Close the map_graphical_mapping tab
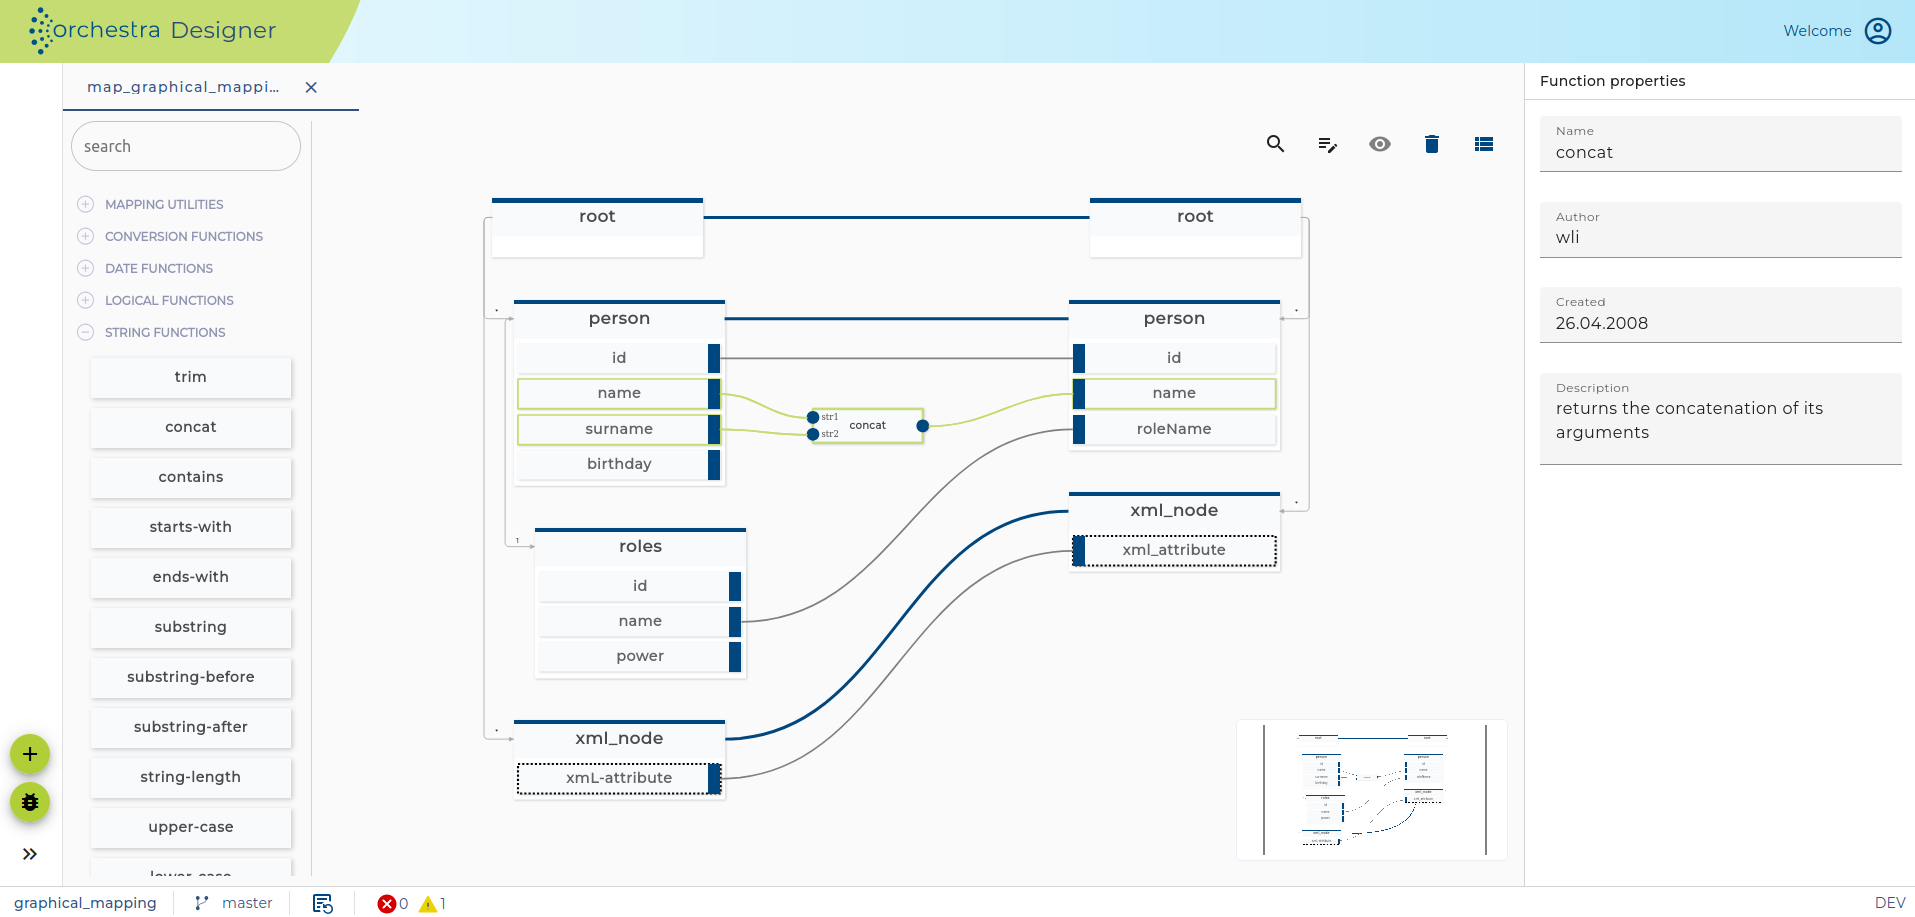Viewport: 1915px width, 917px height. [x=311, y=87]
